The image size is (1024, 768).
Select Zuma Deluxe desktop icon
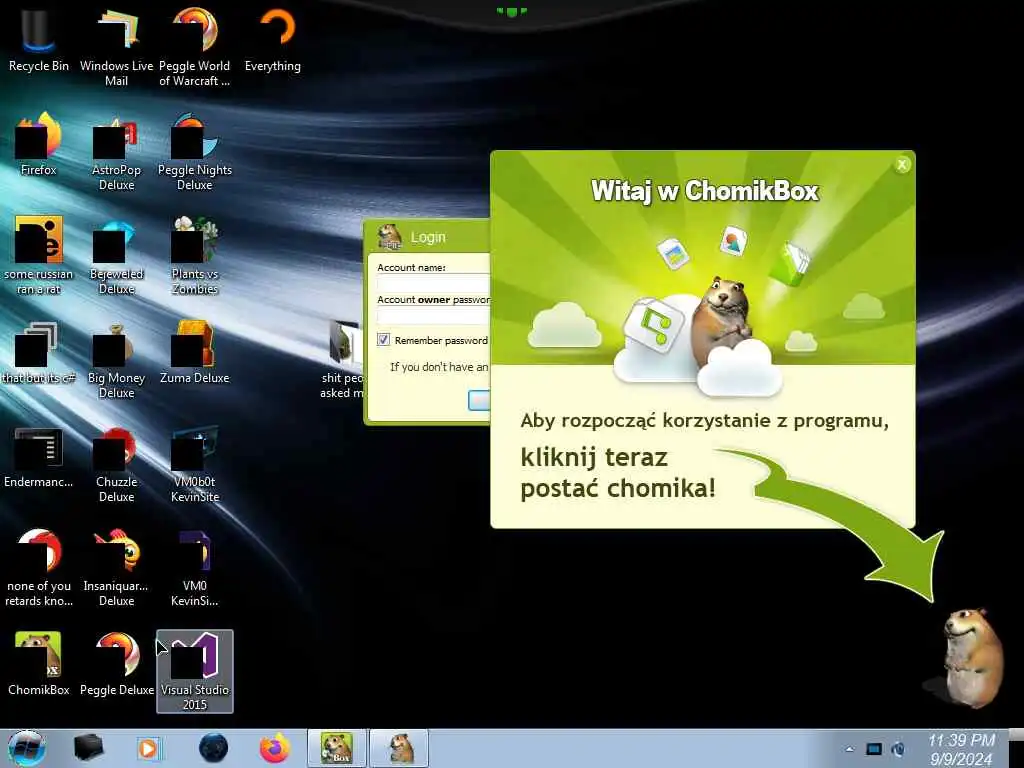(195, 353)
